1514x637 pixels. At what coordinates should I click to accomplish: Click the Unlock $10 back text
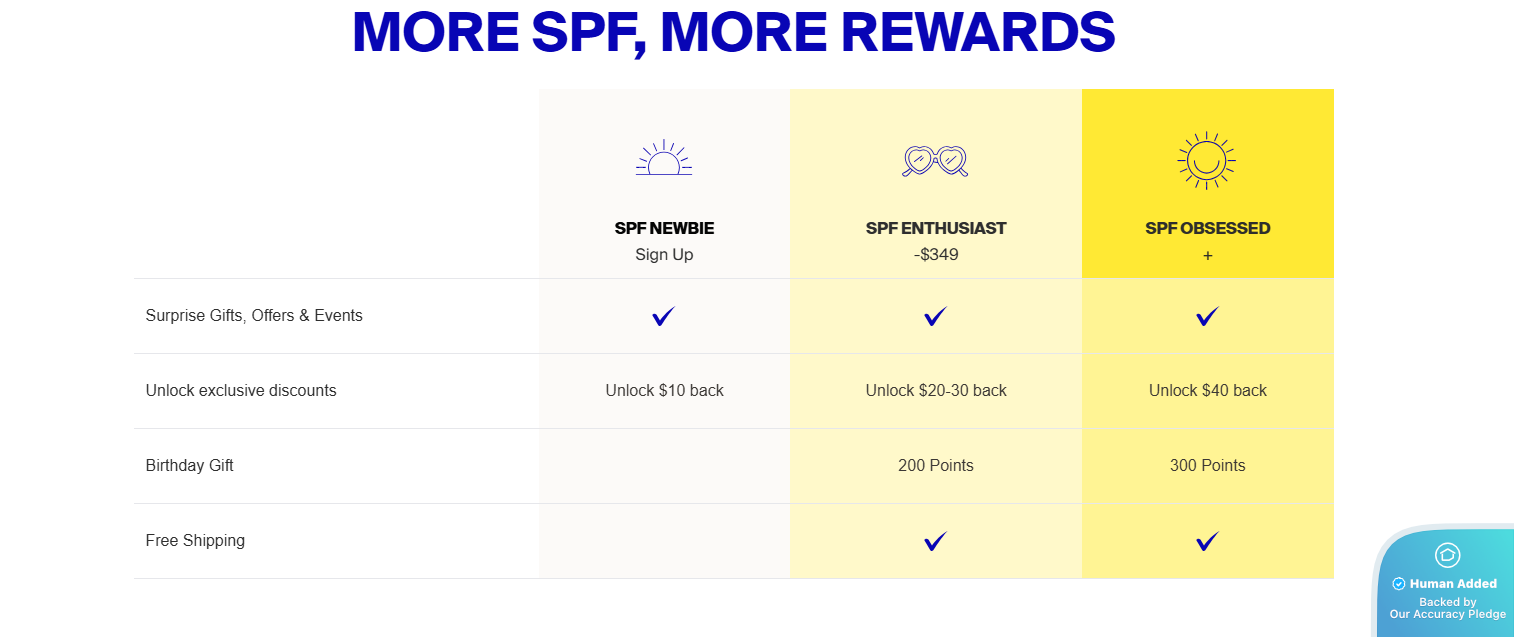664,390
